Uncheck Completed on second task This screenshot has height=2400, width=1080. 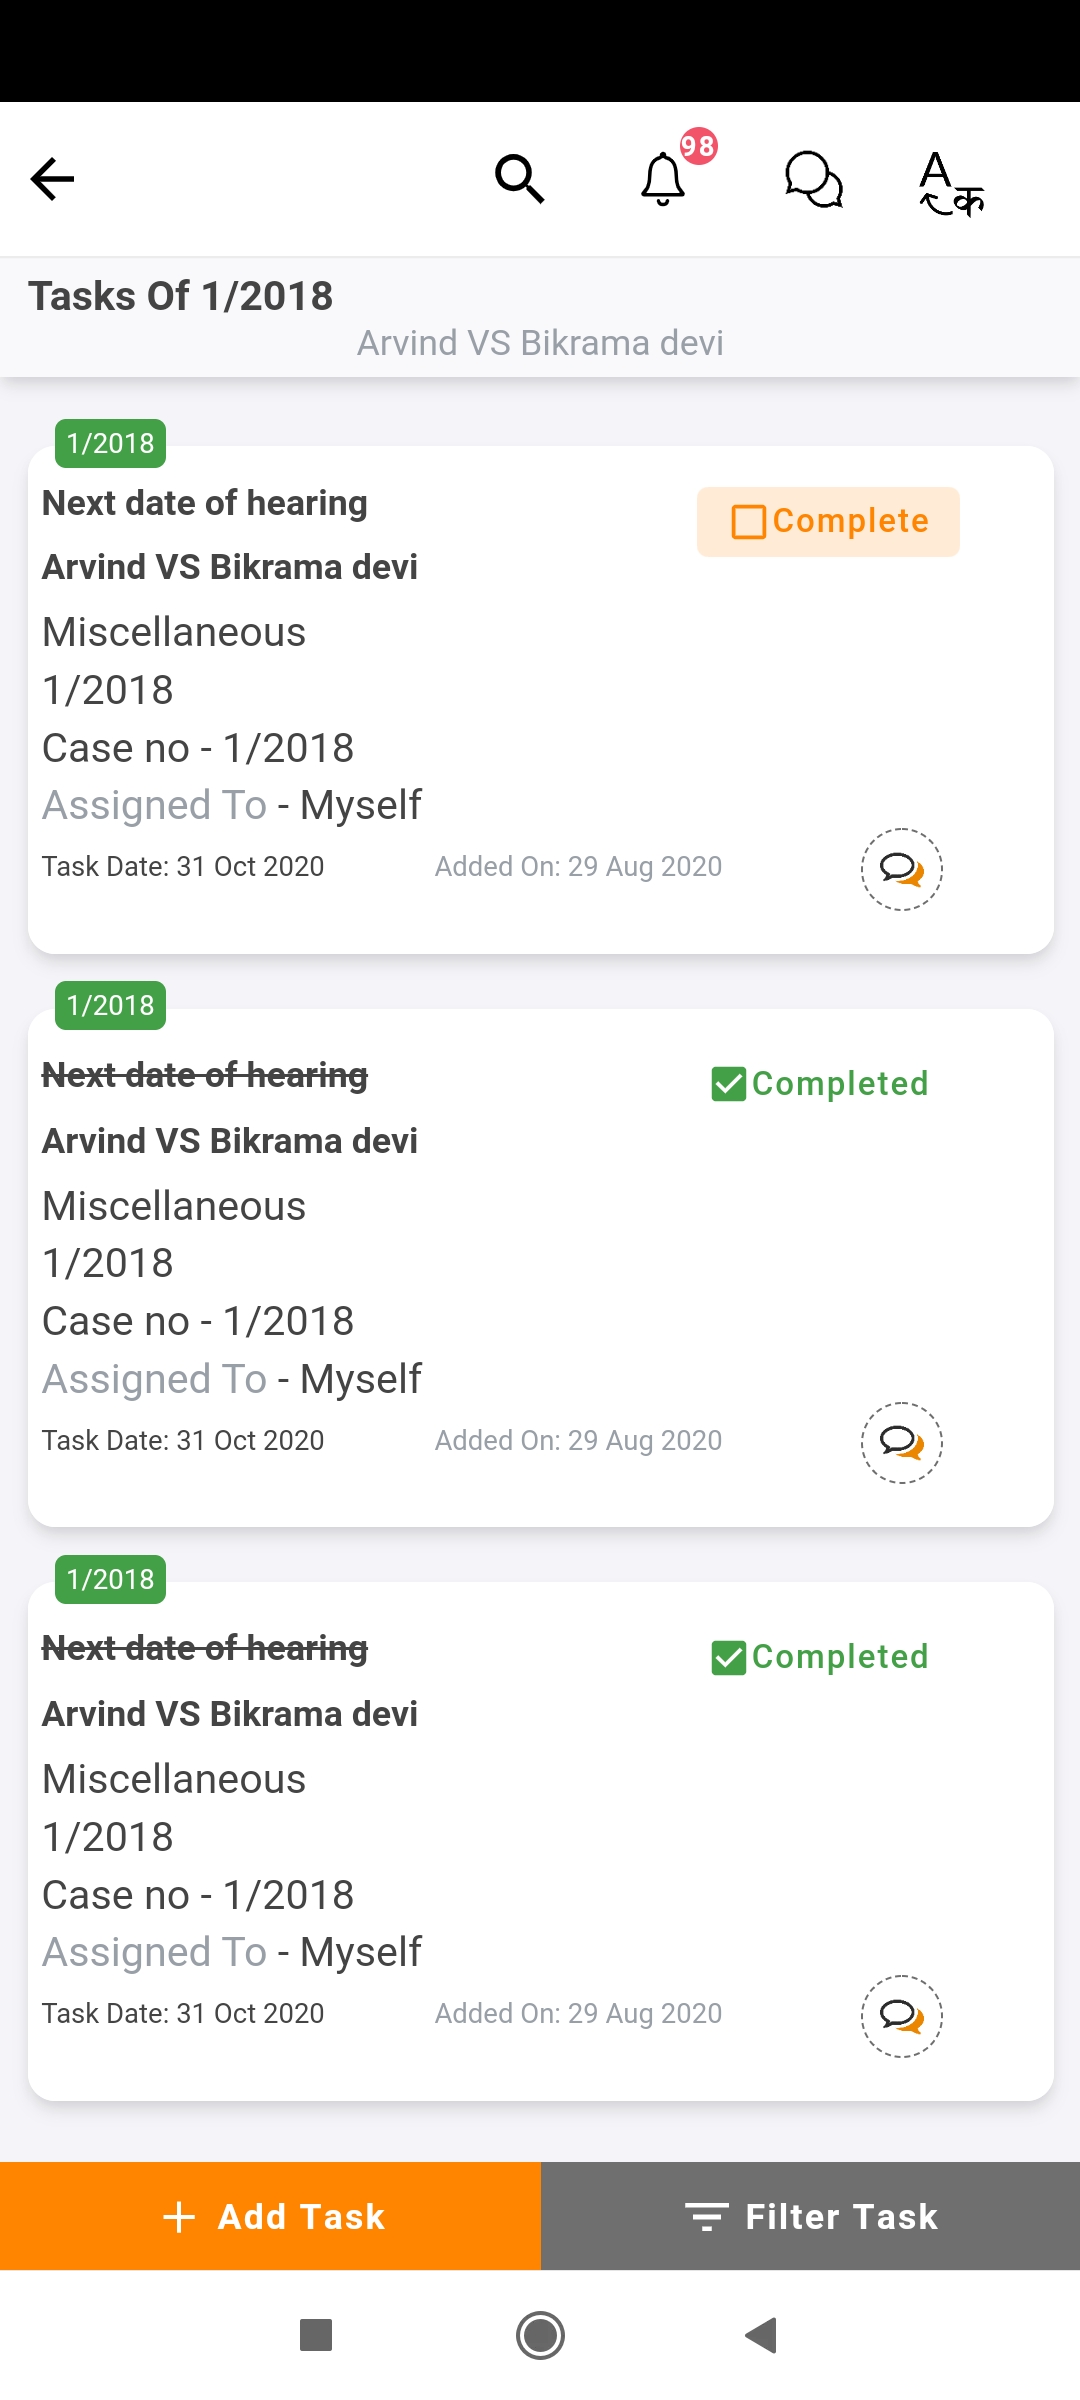coord(820,1083)
